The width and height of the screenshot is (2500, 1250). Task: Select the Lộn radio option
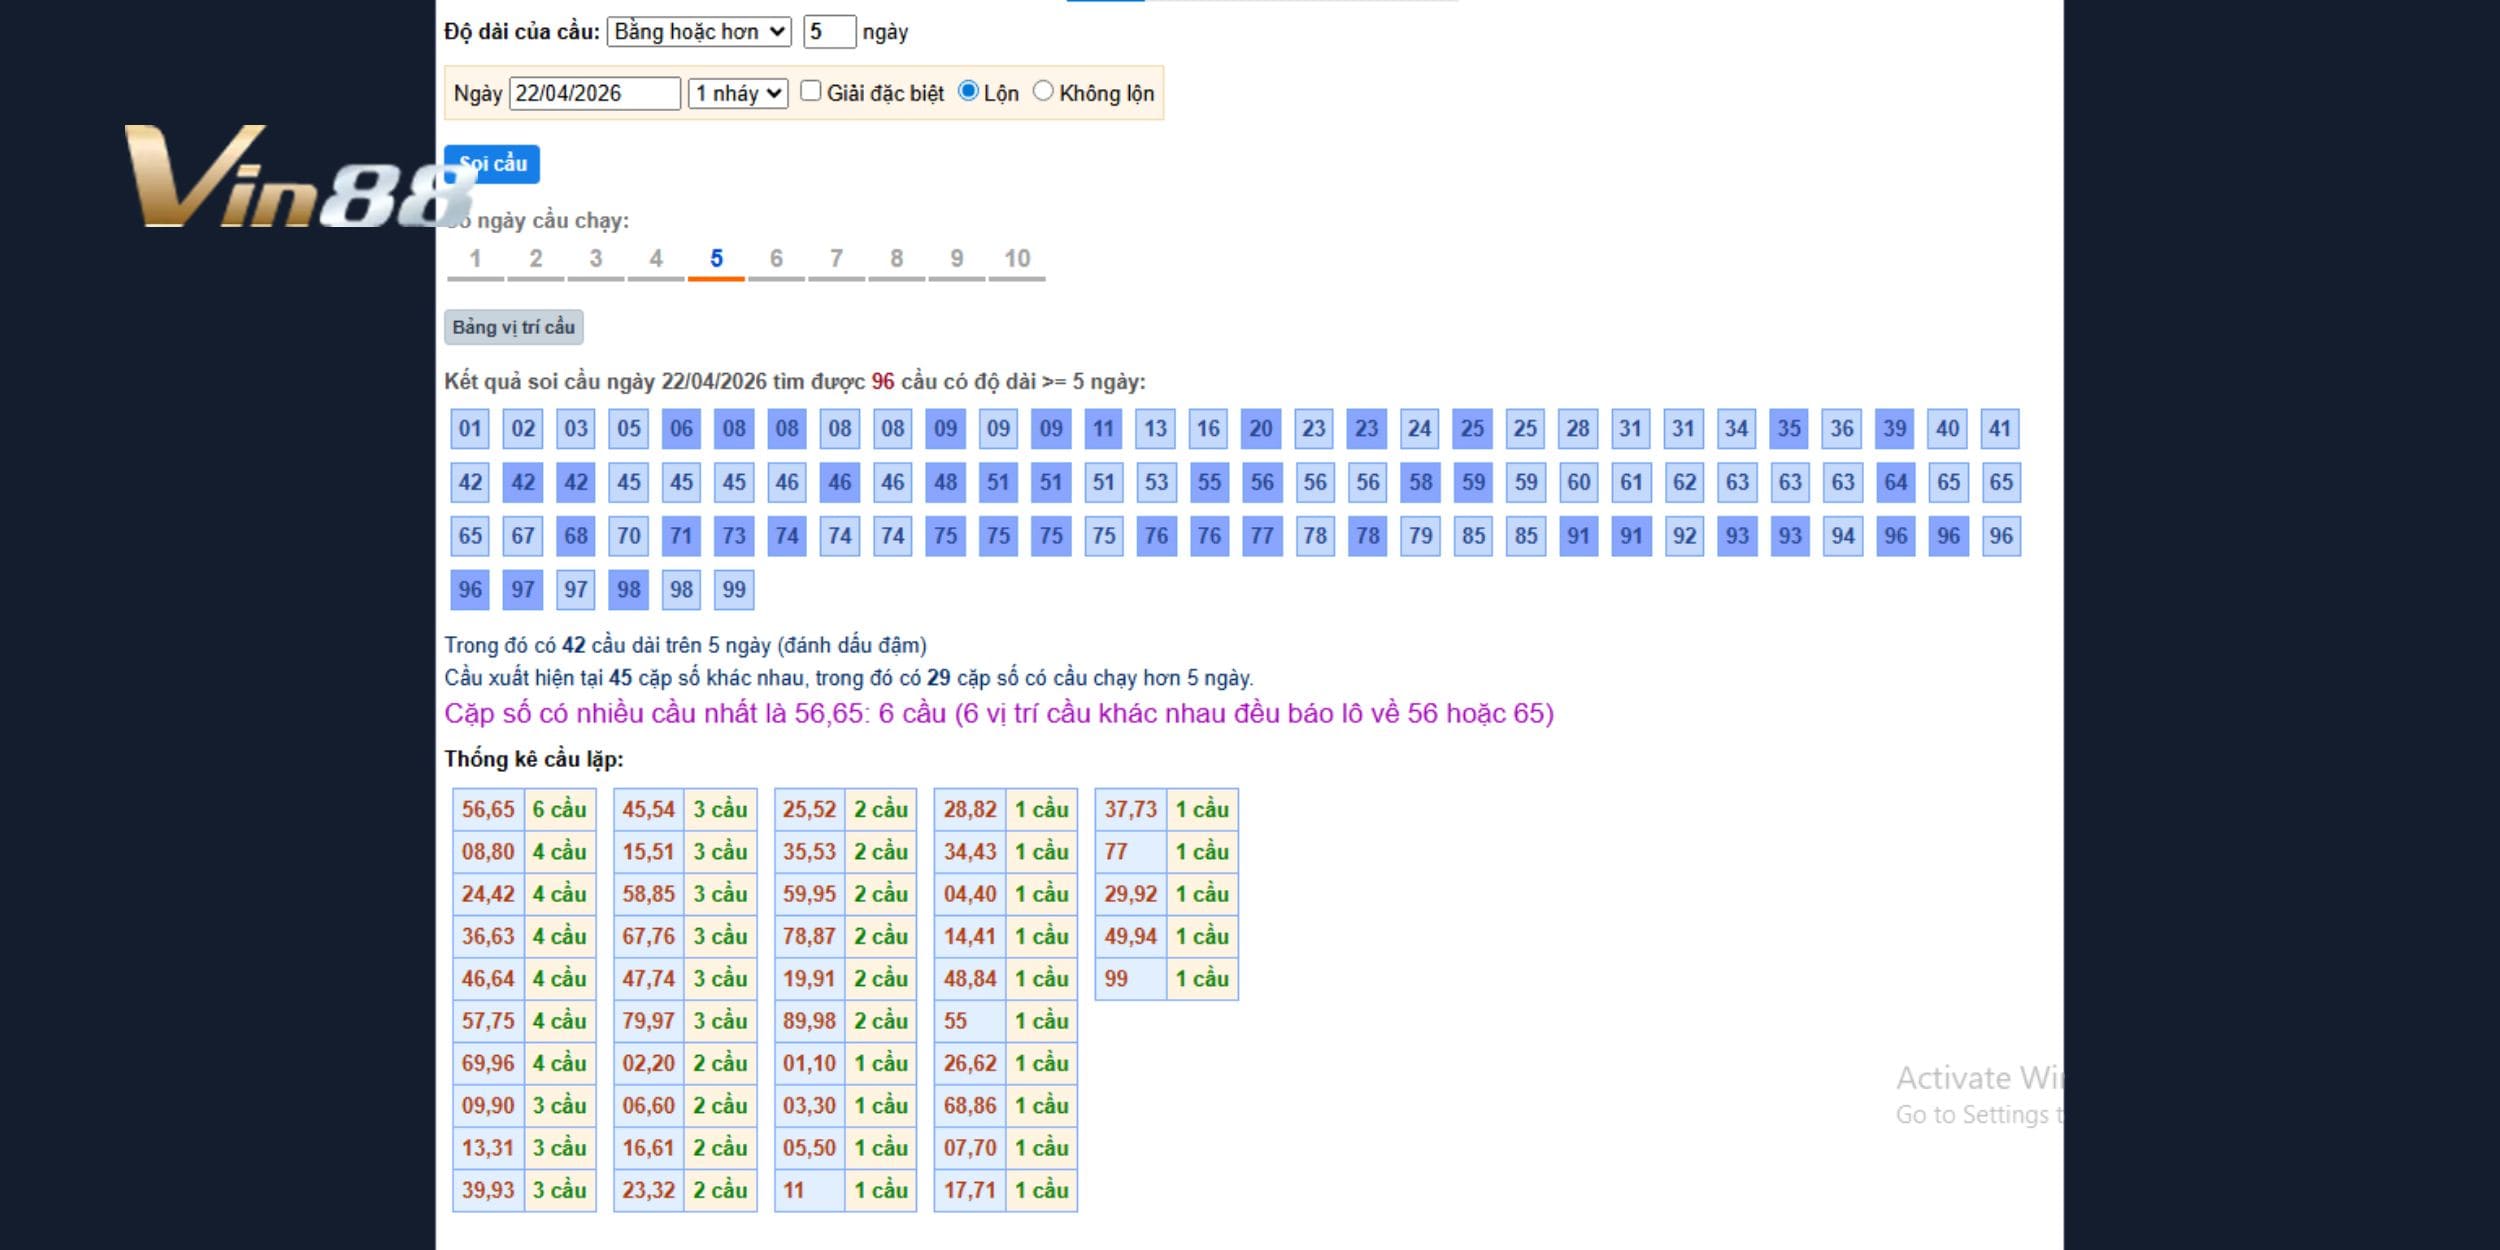(968, 91)
